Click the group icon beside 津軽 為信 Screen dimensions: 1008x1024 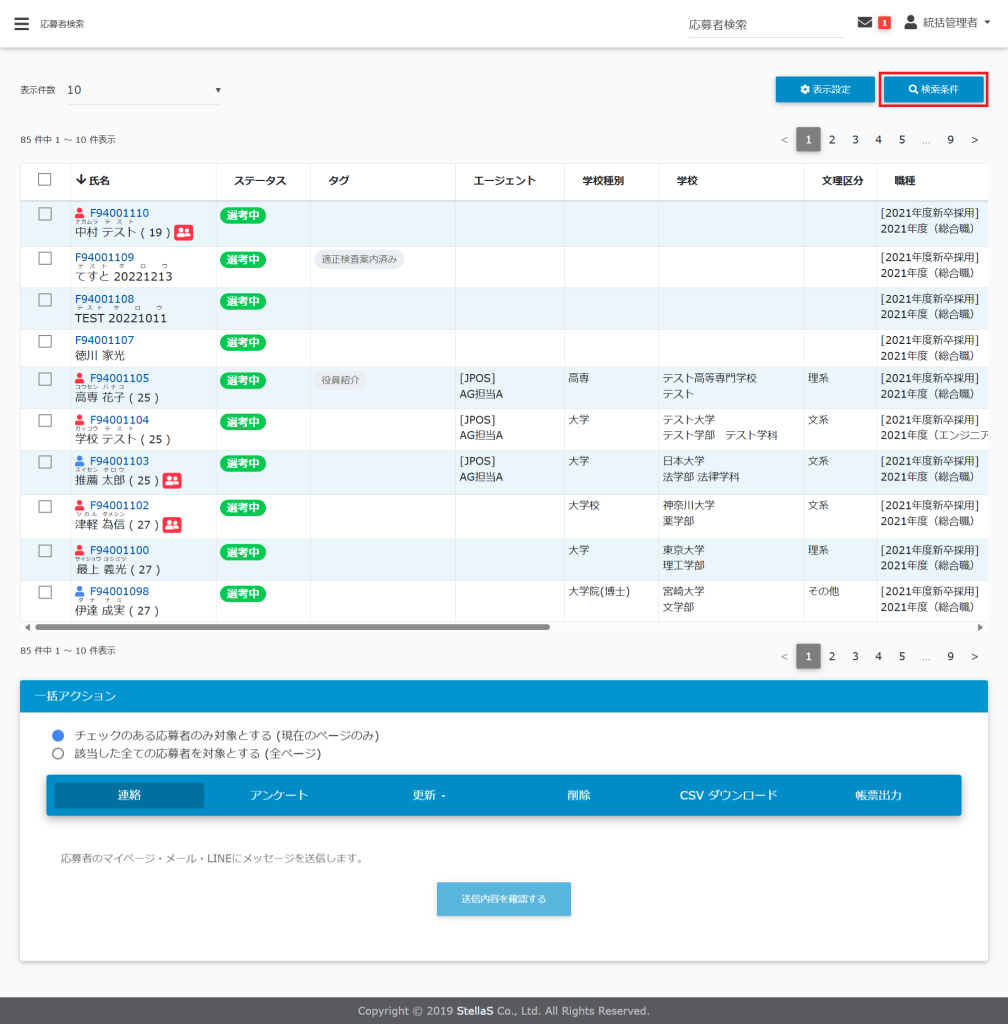[172, 525]
